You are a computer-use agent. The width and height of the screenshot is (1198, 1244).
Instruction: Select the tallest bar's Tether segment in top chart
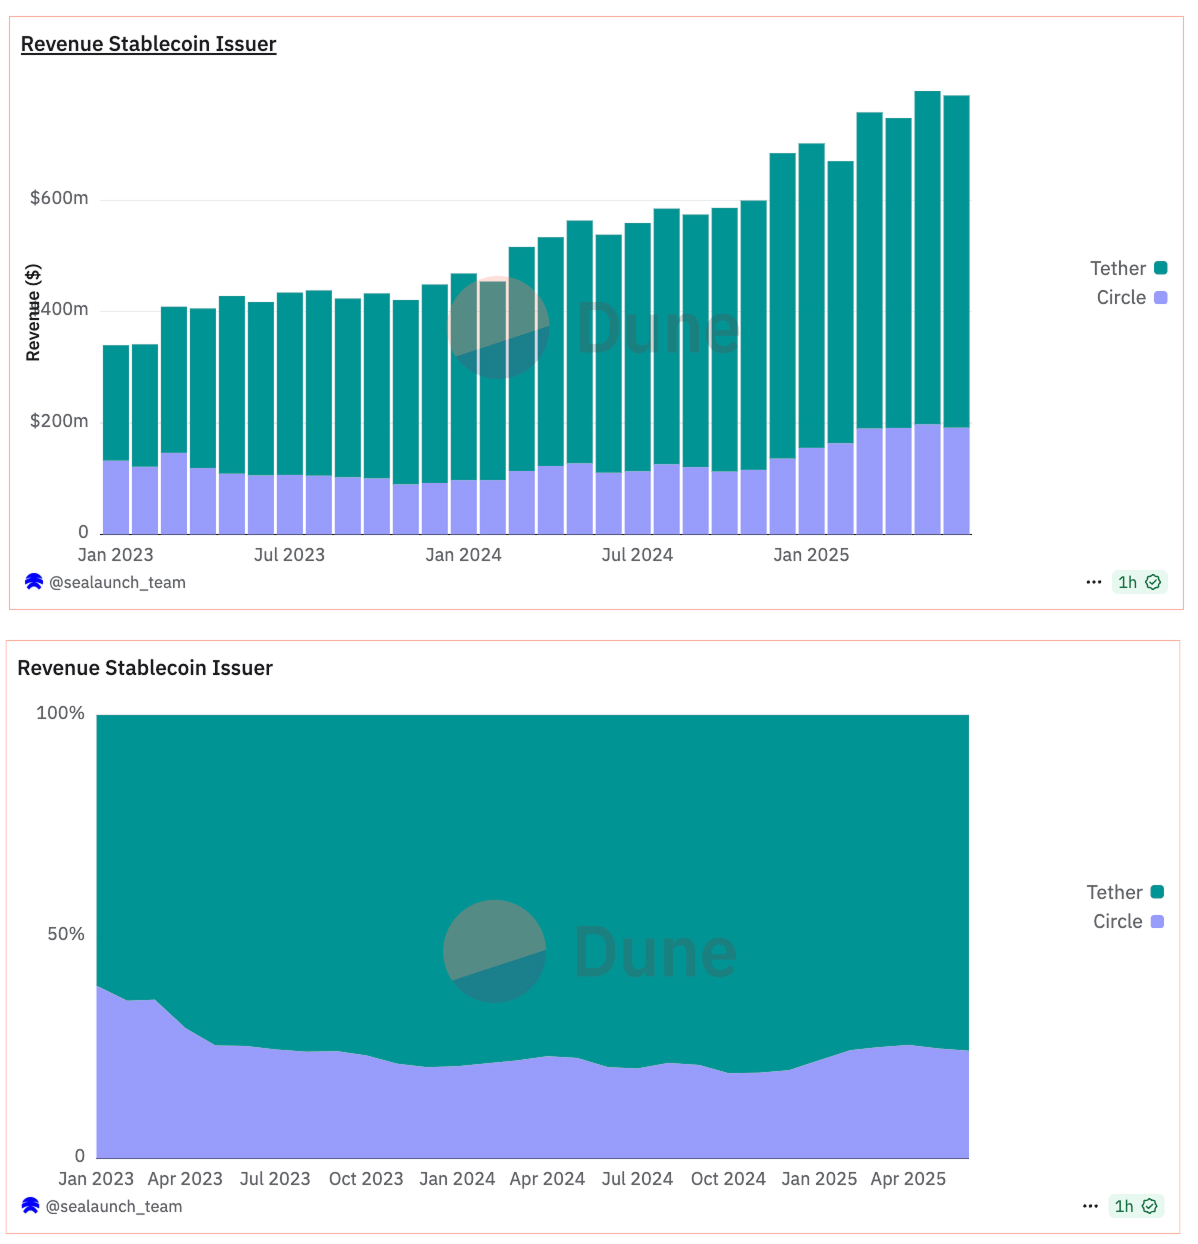click(927, 257)
